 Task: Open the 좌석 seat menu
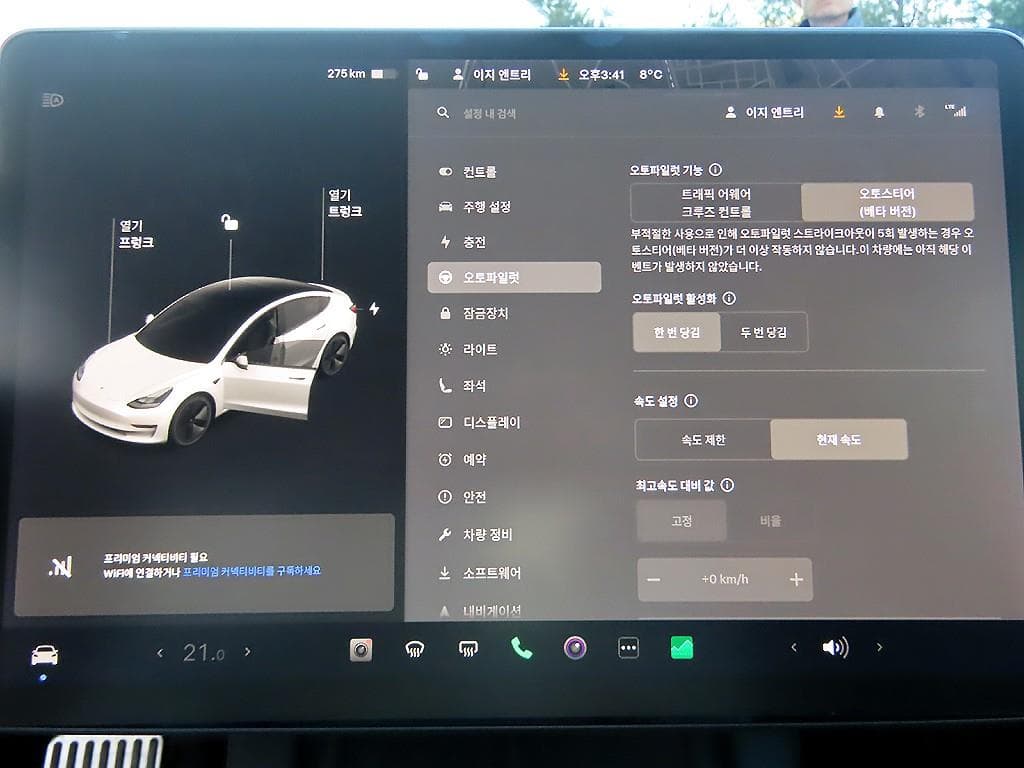(462, 386)
